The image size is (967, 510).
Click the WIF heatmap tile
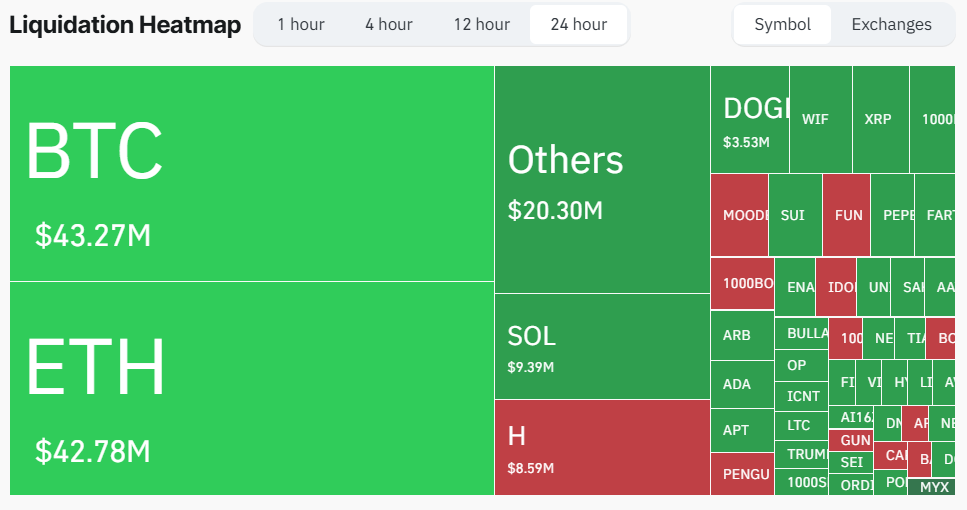point(820,119)
